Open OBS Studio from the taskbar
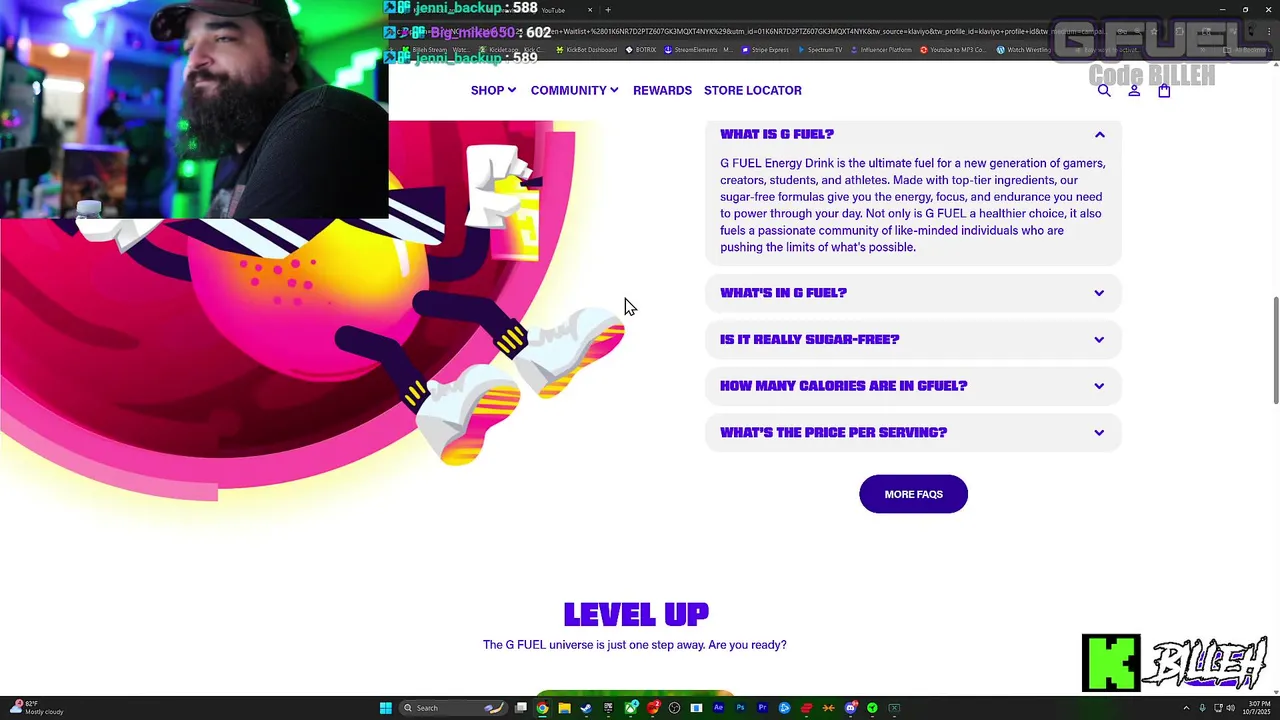This screenshot has width=1280, height=720. (x=674, y=708)
